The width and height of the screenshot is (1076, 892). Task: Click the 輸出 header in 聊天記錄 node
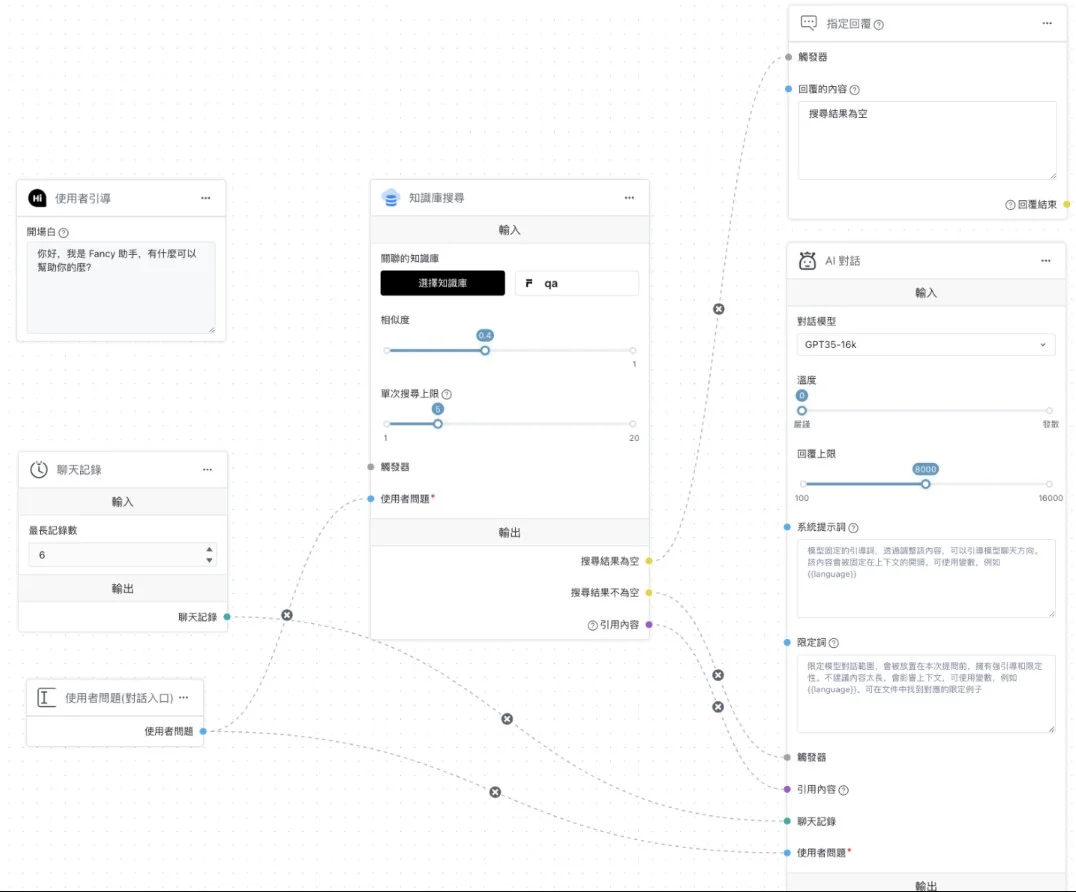click(123, 589)
